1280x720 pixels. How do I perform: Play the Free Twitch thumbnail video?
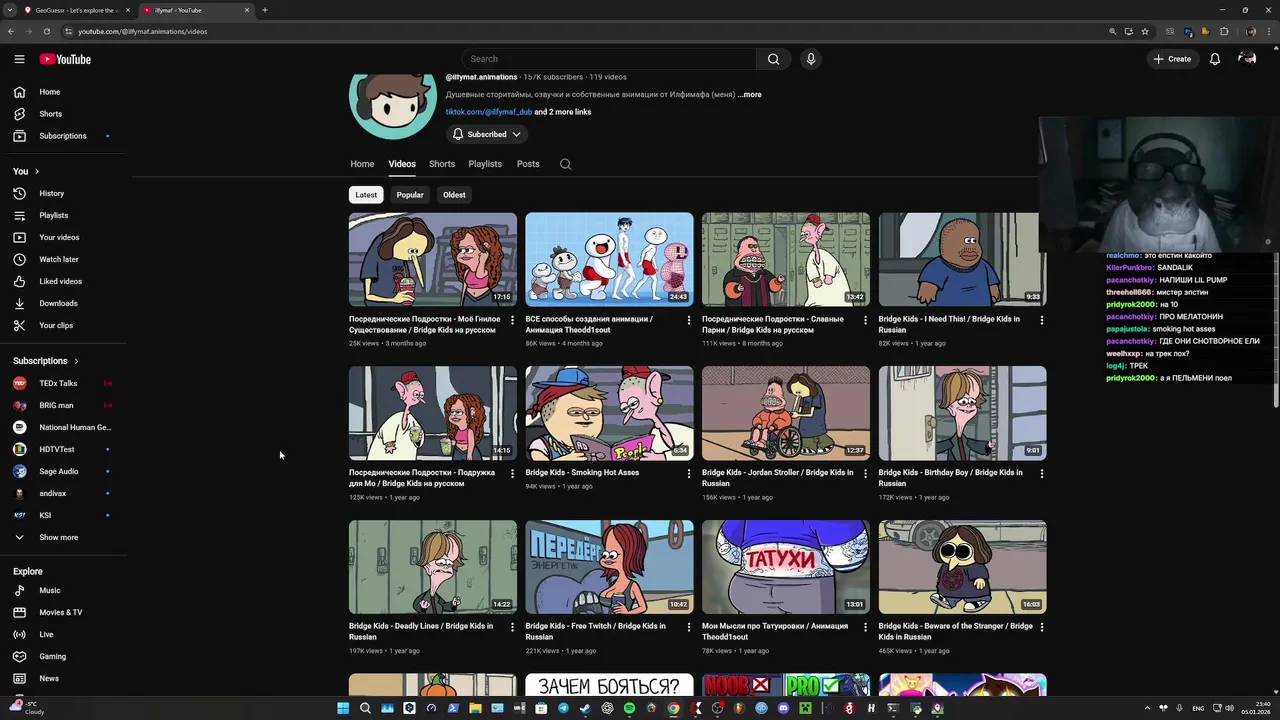tap(609, 567)
